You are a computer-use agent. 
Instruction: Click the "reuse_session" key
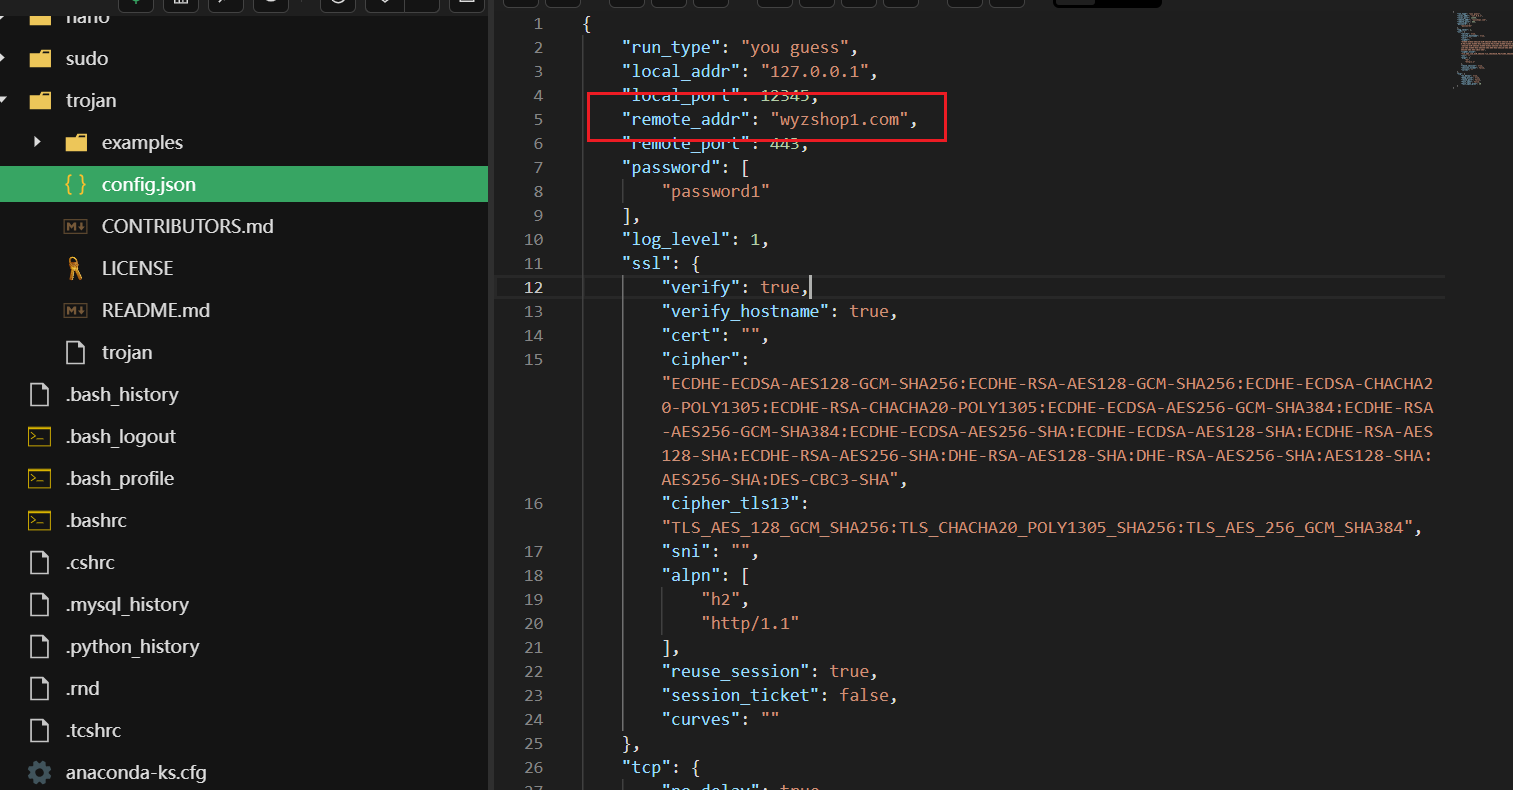[736, 671]
